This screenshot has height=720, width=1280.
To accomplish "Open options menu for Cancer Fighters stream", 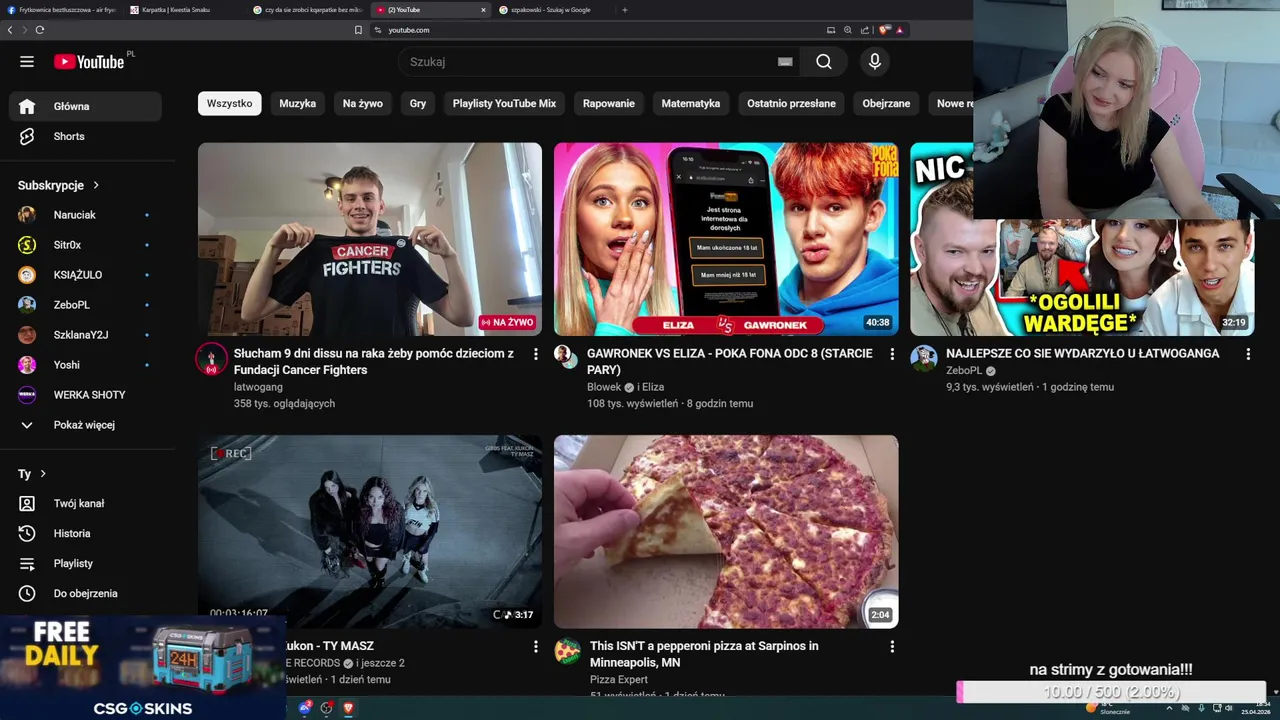I will coord(536,354).
